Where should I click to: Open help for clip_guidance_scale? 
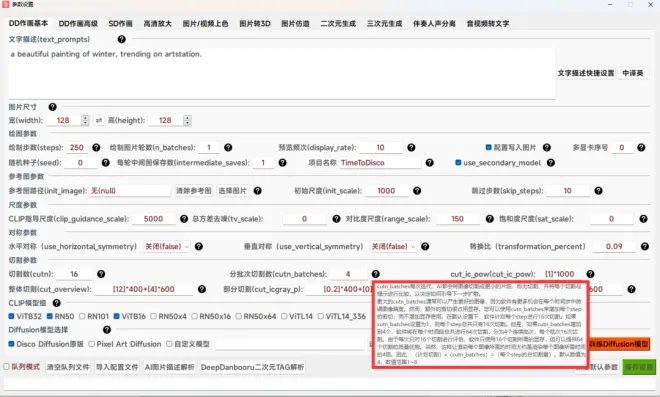[184, 219]
